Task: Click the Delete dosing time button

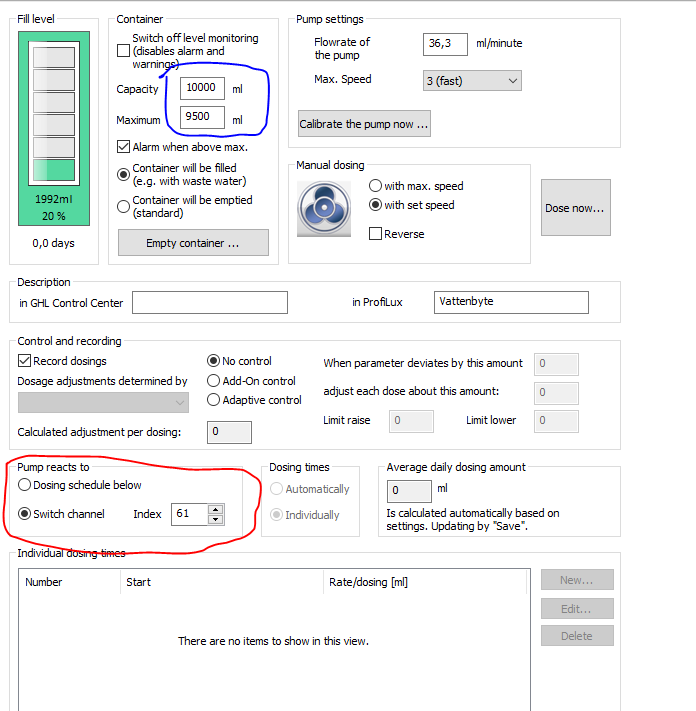Action: (577, 636)
